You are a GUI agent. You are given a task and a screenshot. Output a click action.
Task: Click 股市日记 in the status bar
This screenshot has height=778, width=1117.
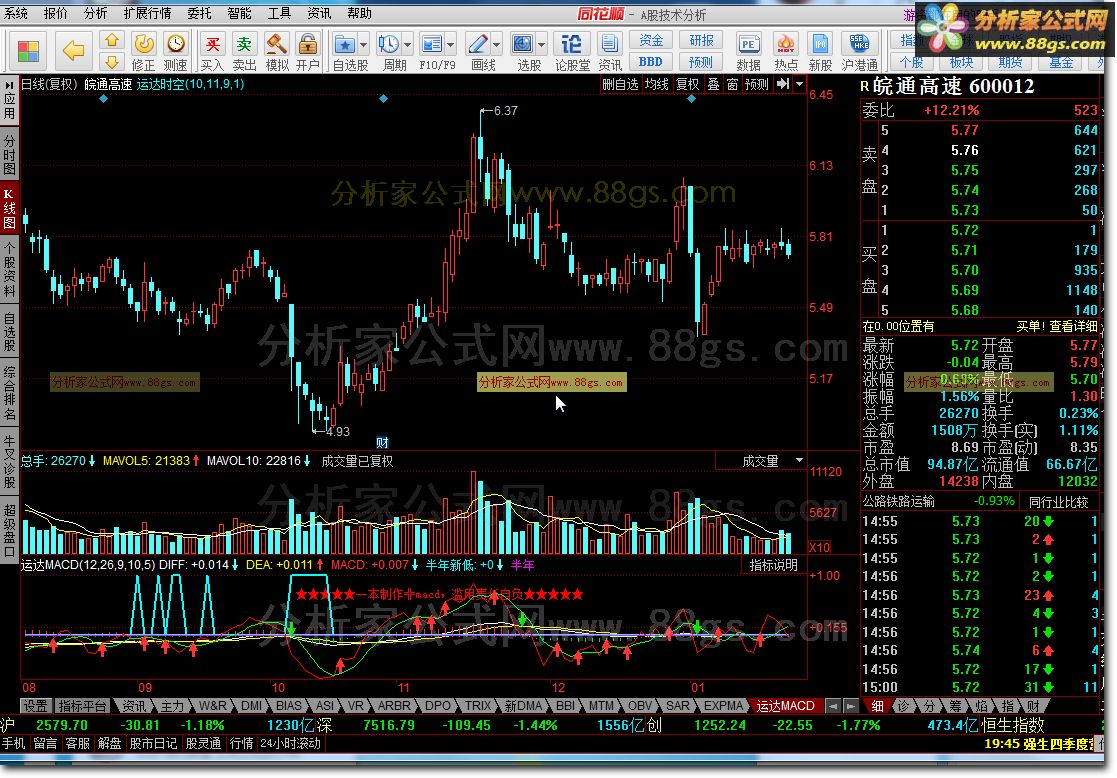pos(153,743)
